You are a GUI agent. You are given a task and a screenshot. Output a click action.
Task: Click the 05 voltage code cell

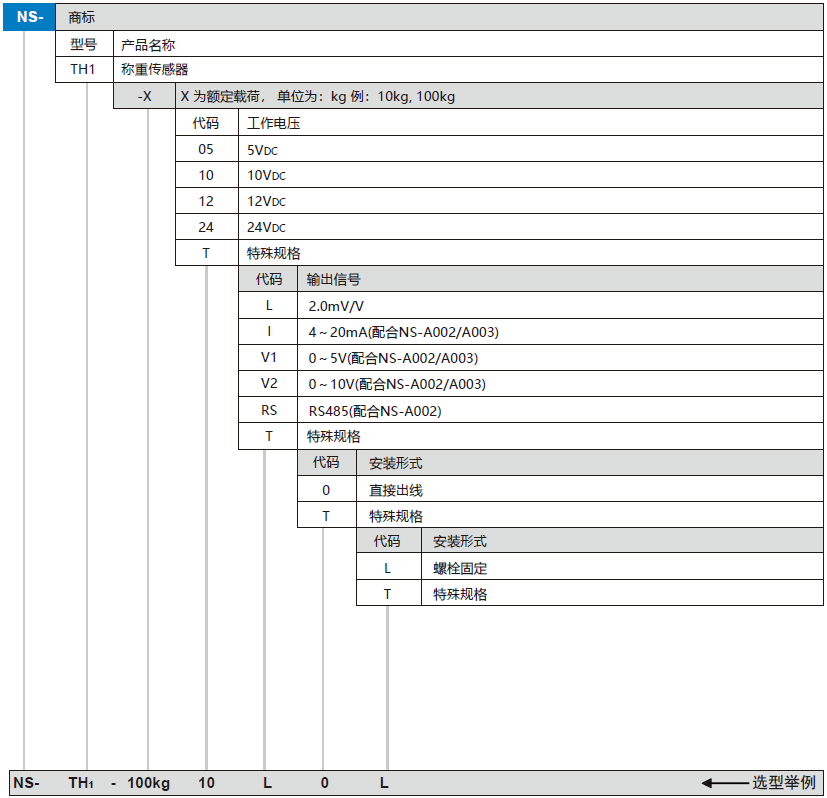[206, 149]
